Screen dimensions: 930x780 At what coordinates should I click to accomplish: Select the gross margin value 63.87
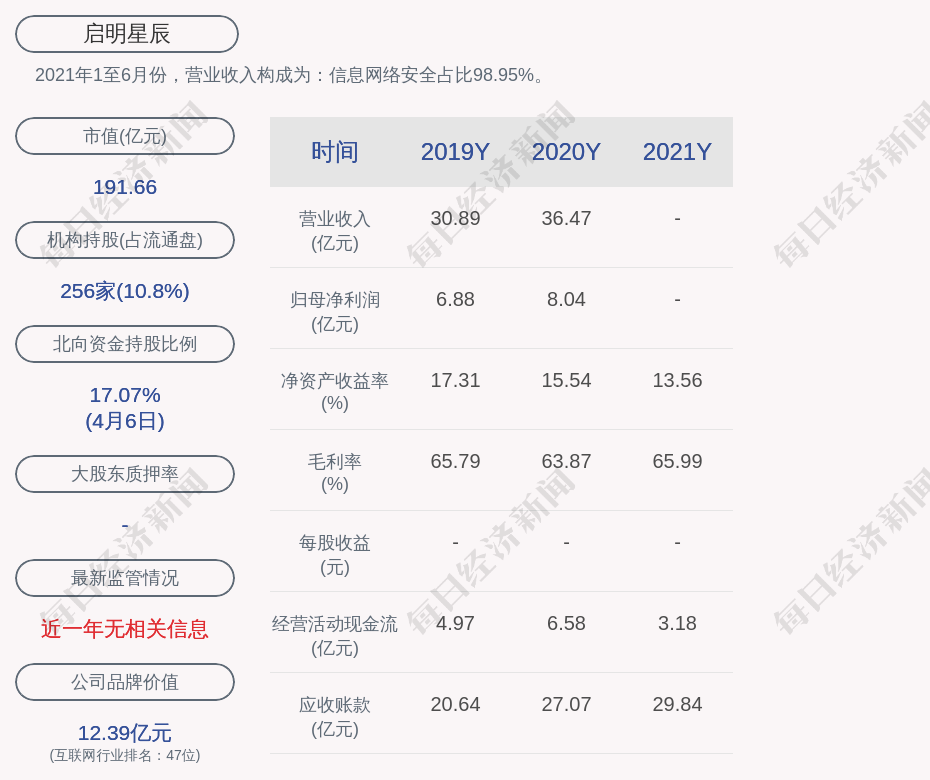pos(566,461)
